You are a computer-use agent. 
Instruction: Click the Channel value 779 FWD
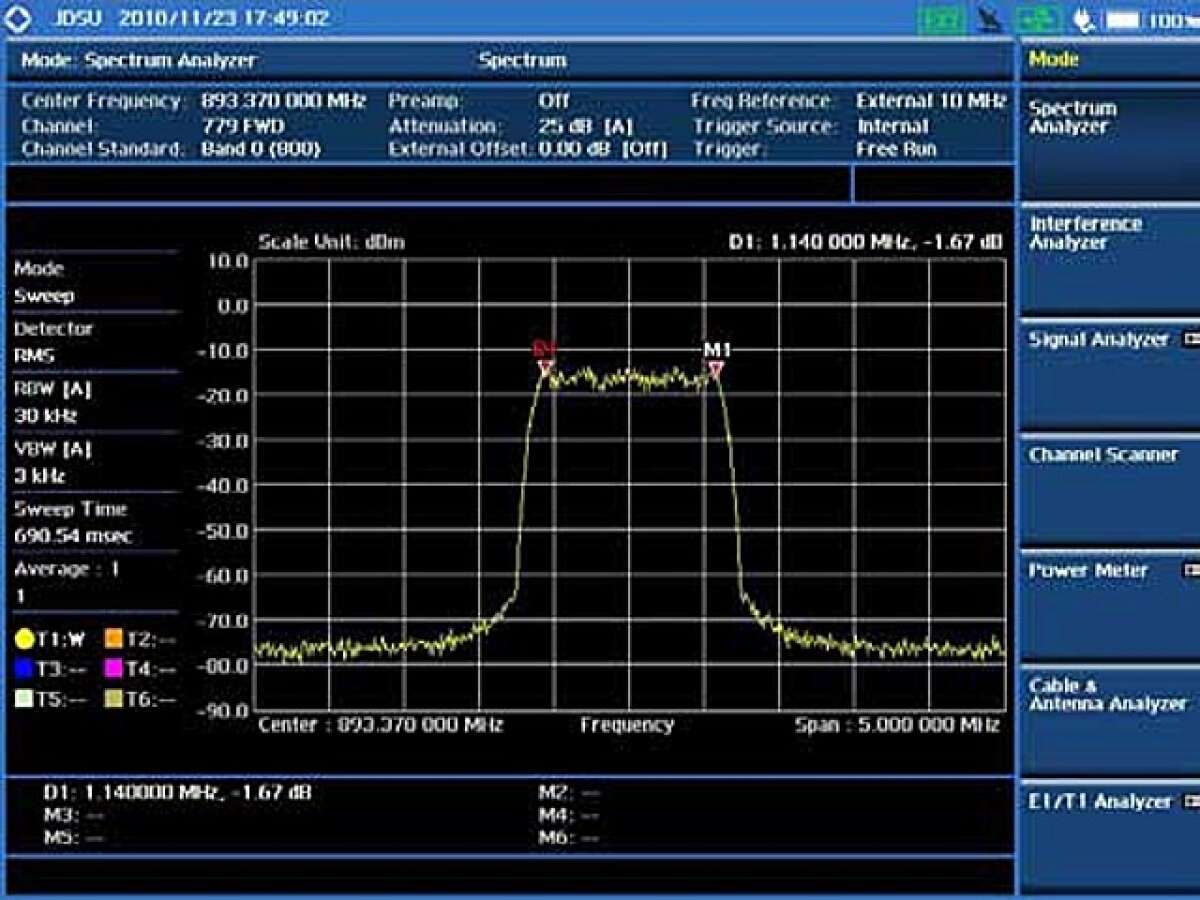tap(242, 126)
